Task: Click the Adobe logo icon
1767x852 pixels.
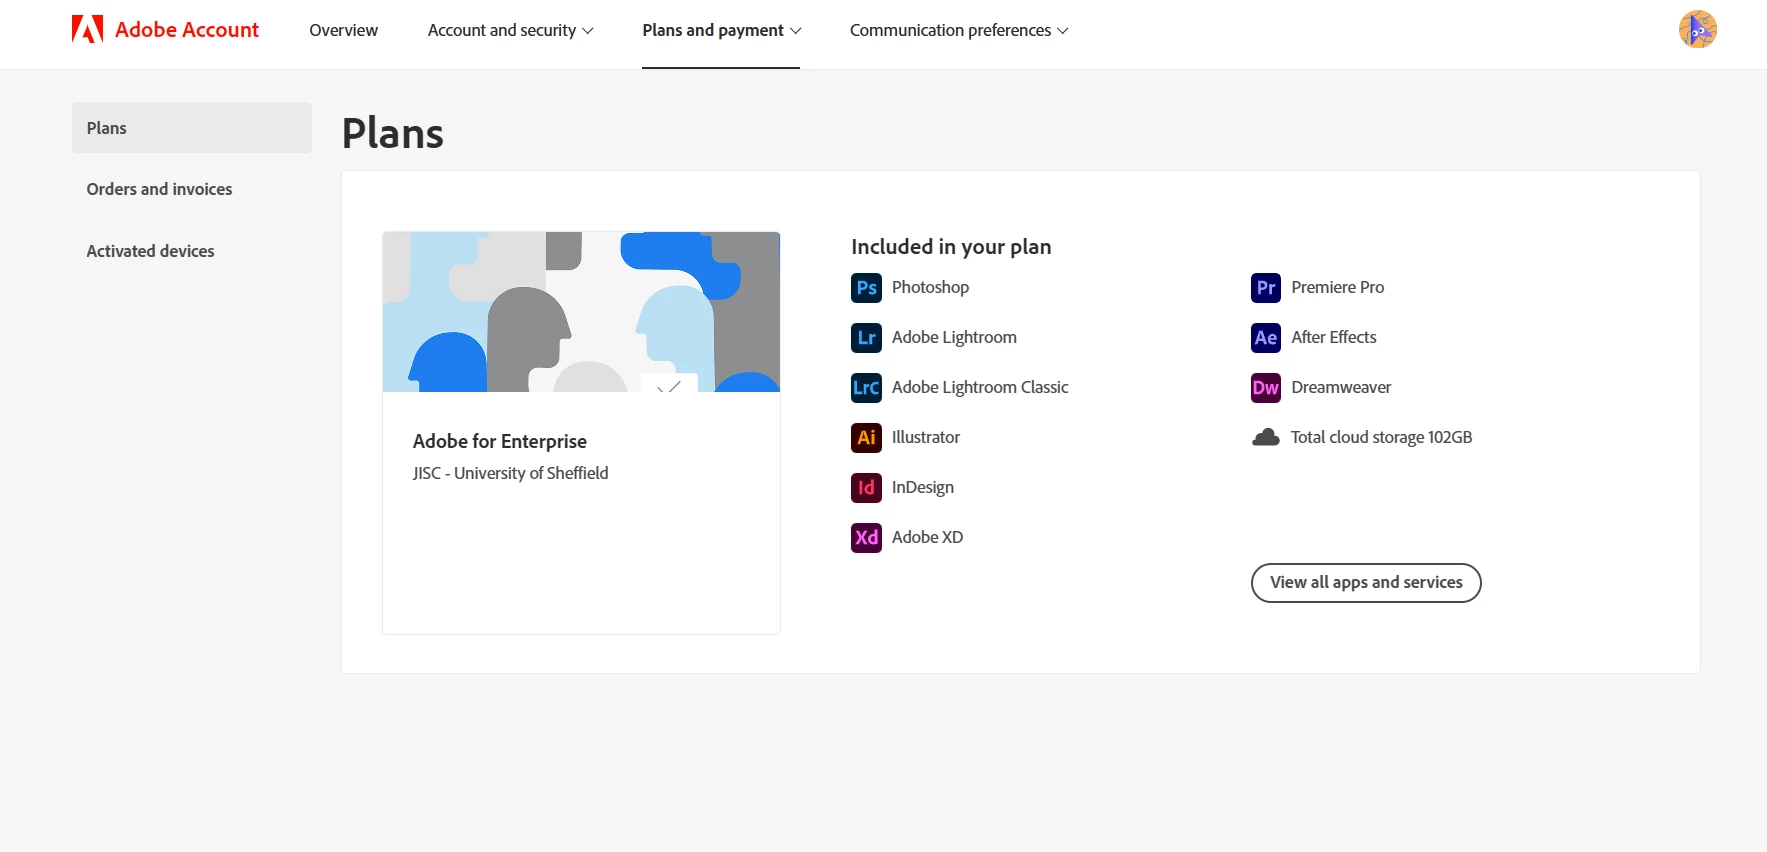Action: tap(87, 29)
